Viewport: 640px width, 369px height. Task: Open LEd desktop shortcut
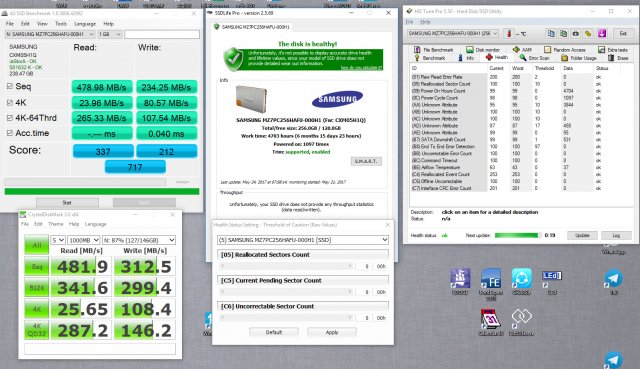coord(552,276)
